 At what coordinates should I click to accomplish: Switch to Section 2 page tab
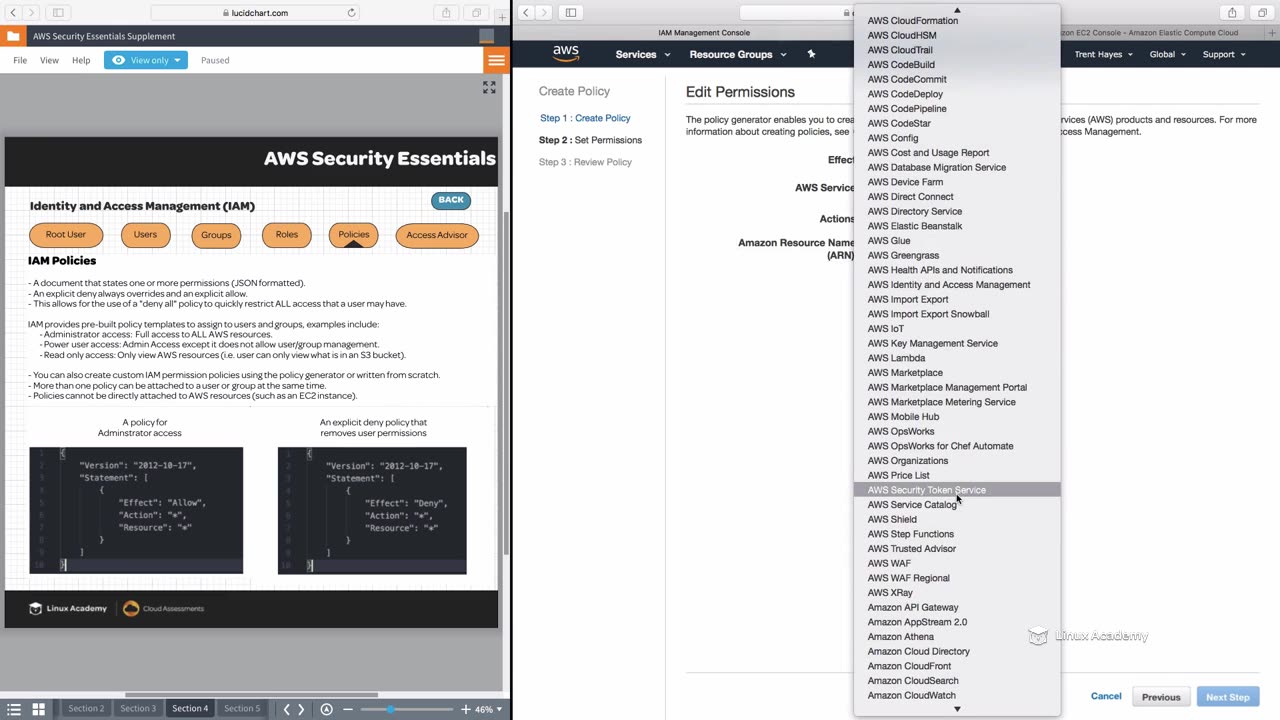point(86,709)
